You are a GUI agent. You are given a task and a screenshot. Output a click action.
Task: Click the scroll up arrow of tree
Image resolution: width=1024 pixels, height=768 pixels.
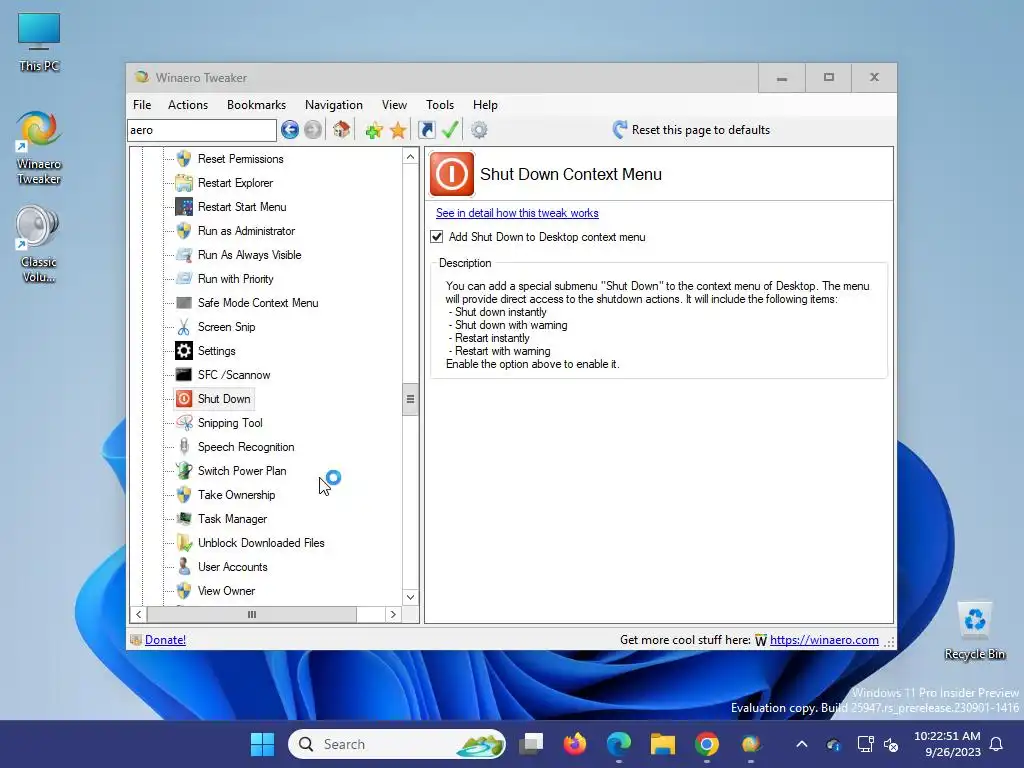(410, 157)
